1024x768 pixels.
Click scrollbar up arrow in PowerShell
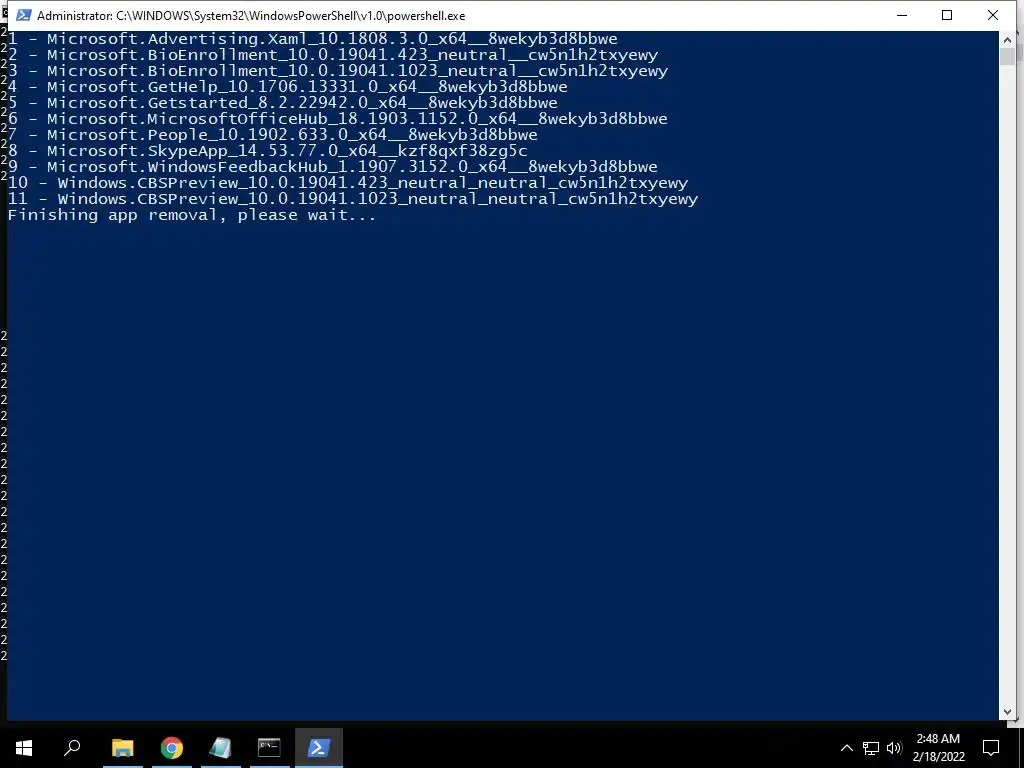1007,40
